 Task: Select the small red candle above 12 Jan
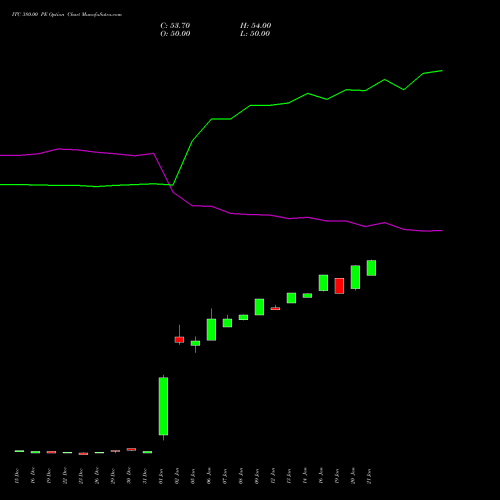coord(275,309)
